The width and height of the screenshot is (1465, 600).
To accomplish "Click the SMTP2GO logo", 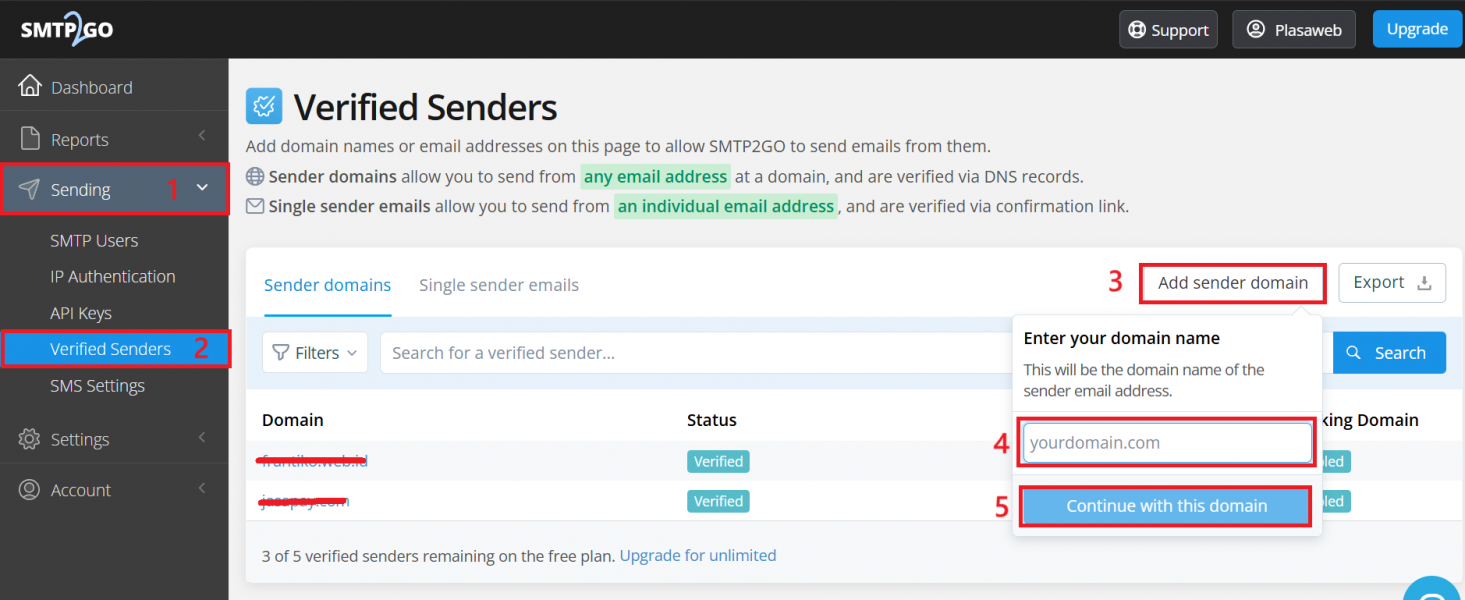I will tap(67, 29).
